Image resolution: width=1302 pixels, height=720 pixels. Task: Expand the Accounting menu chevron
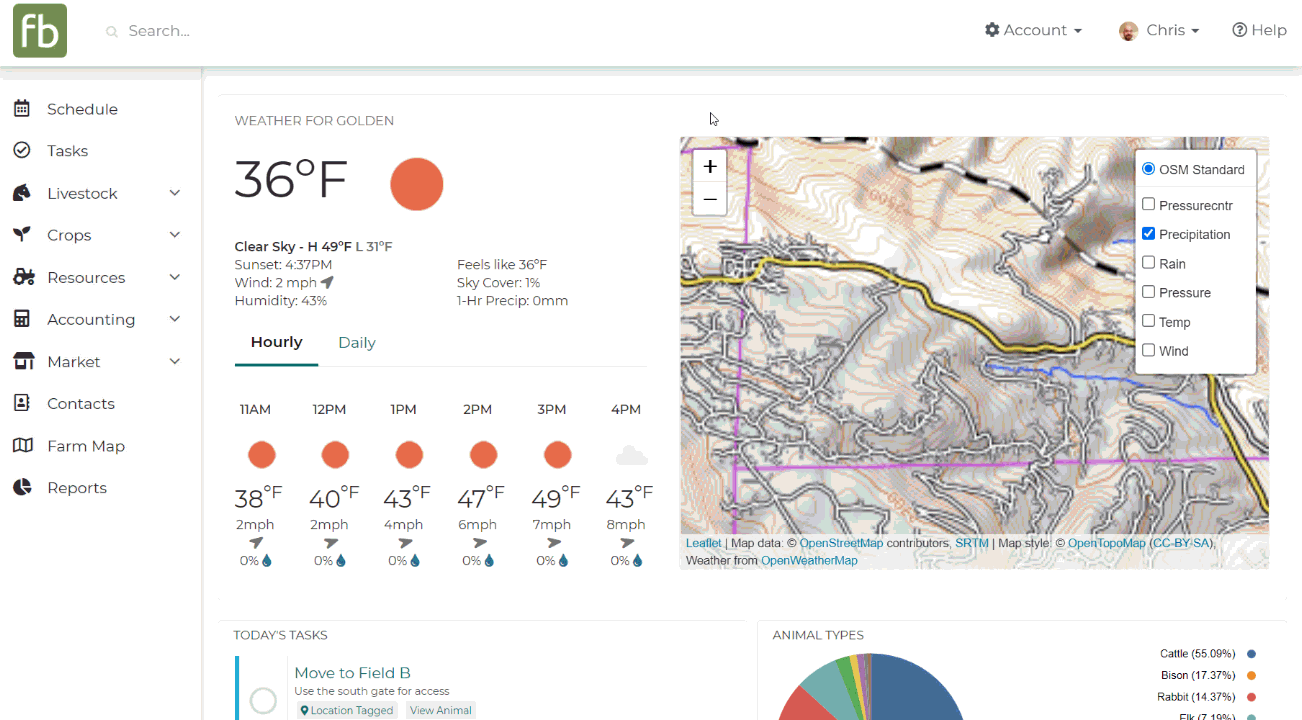[x=175, y=319]
